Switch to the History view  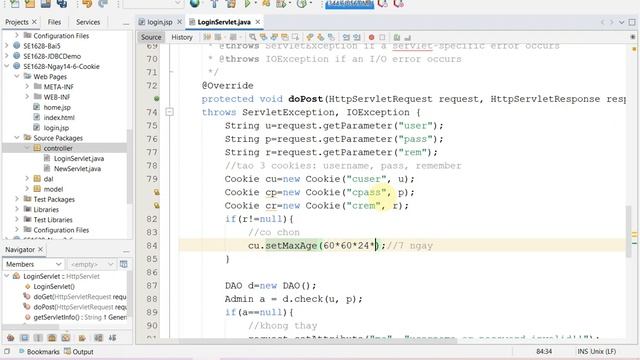pyautogui.click(x=182, y=37)
